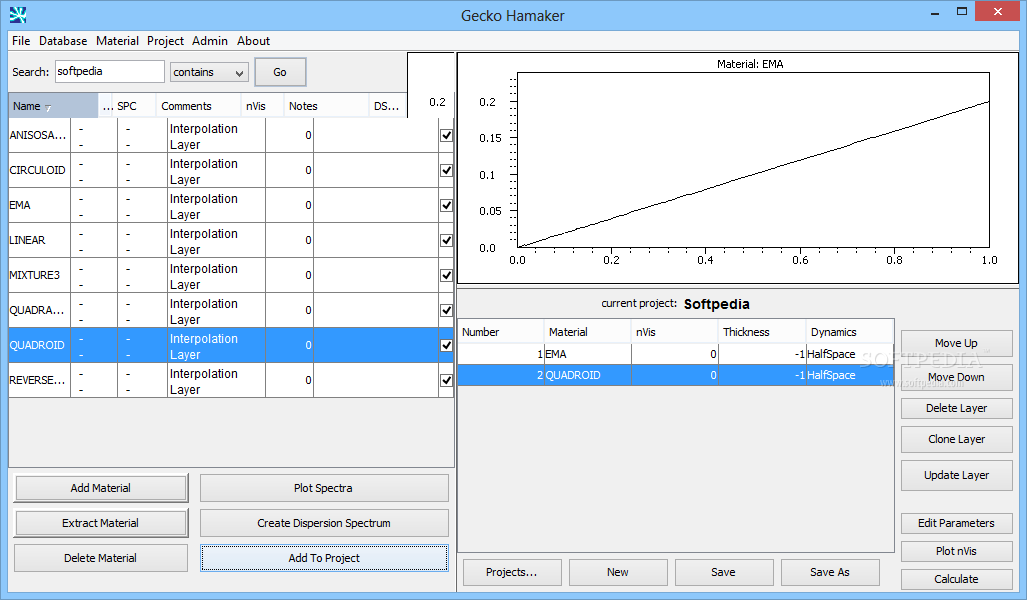Image resolution: width=1027 pixels, height=600 pixels.
Task: Click Move Up button
Action: (x=956, y=343)
